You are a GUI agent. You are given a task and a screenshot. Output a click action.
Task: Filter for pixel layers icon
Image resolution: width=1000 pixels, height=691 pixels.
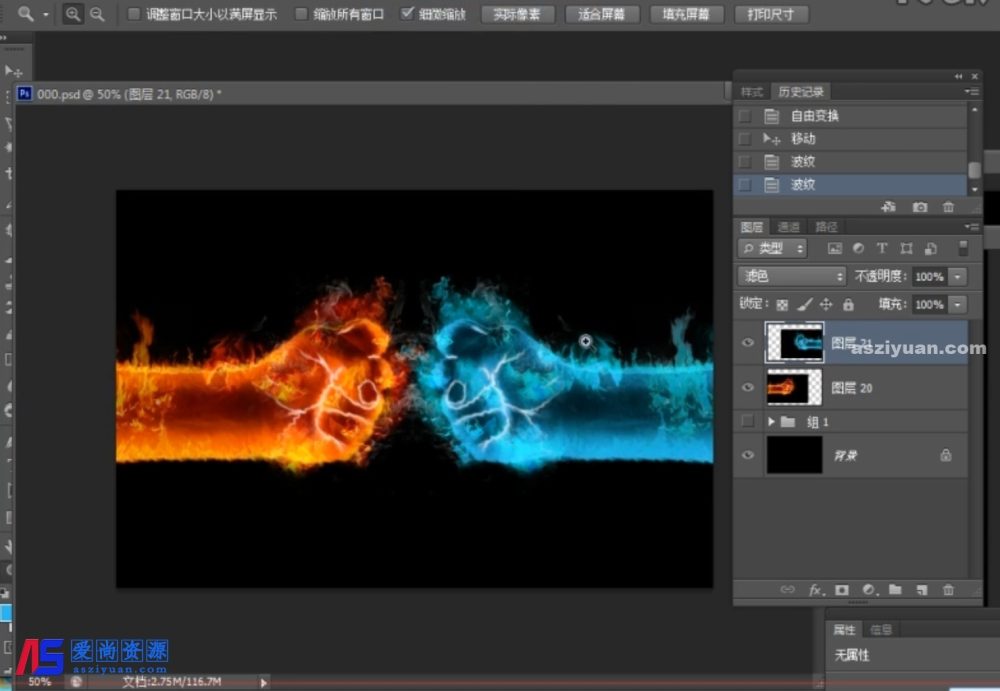click(x=834, y=249)
